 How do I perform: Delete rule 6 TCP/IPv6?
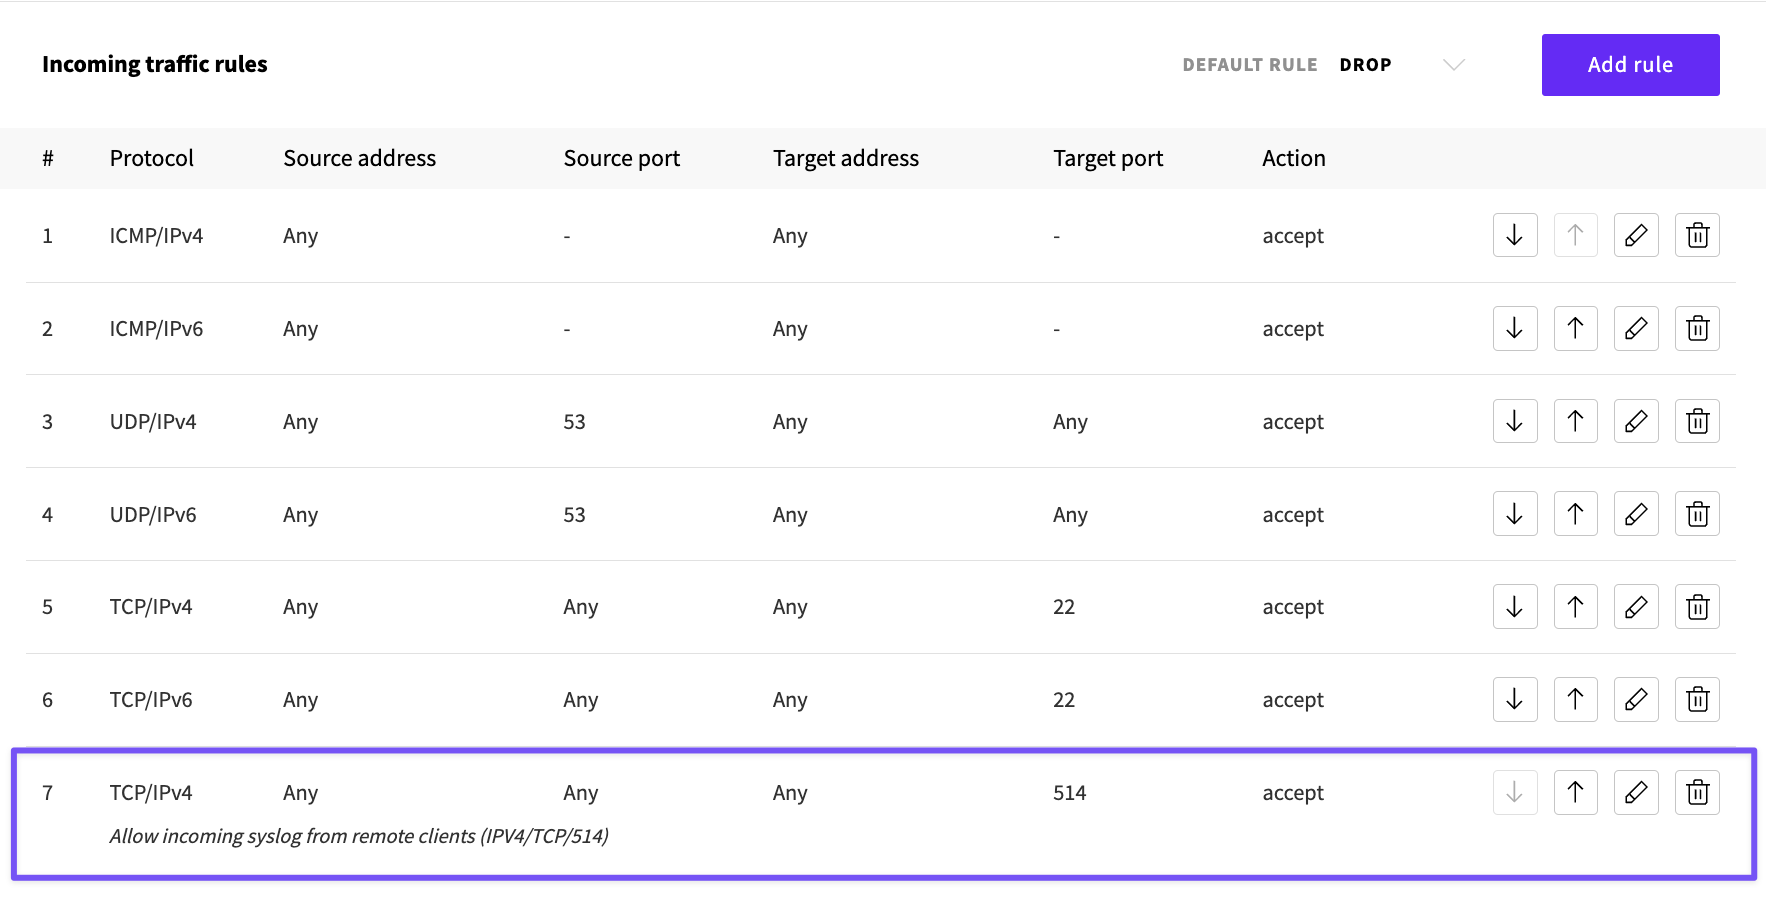pos(1697,699)
